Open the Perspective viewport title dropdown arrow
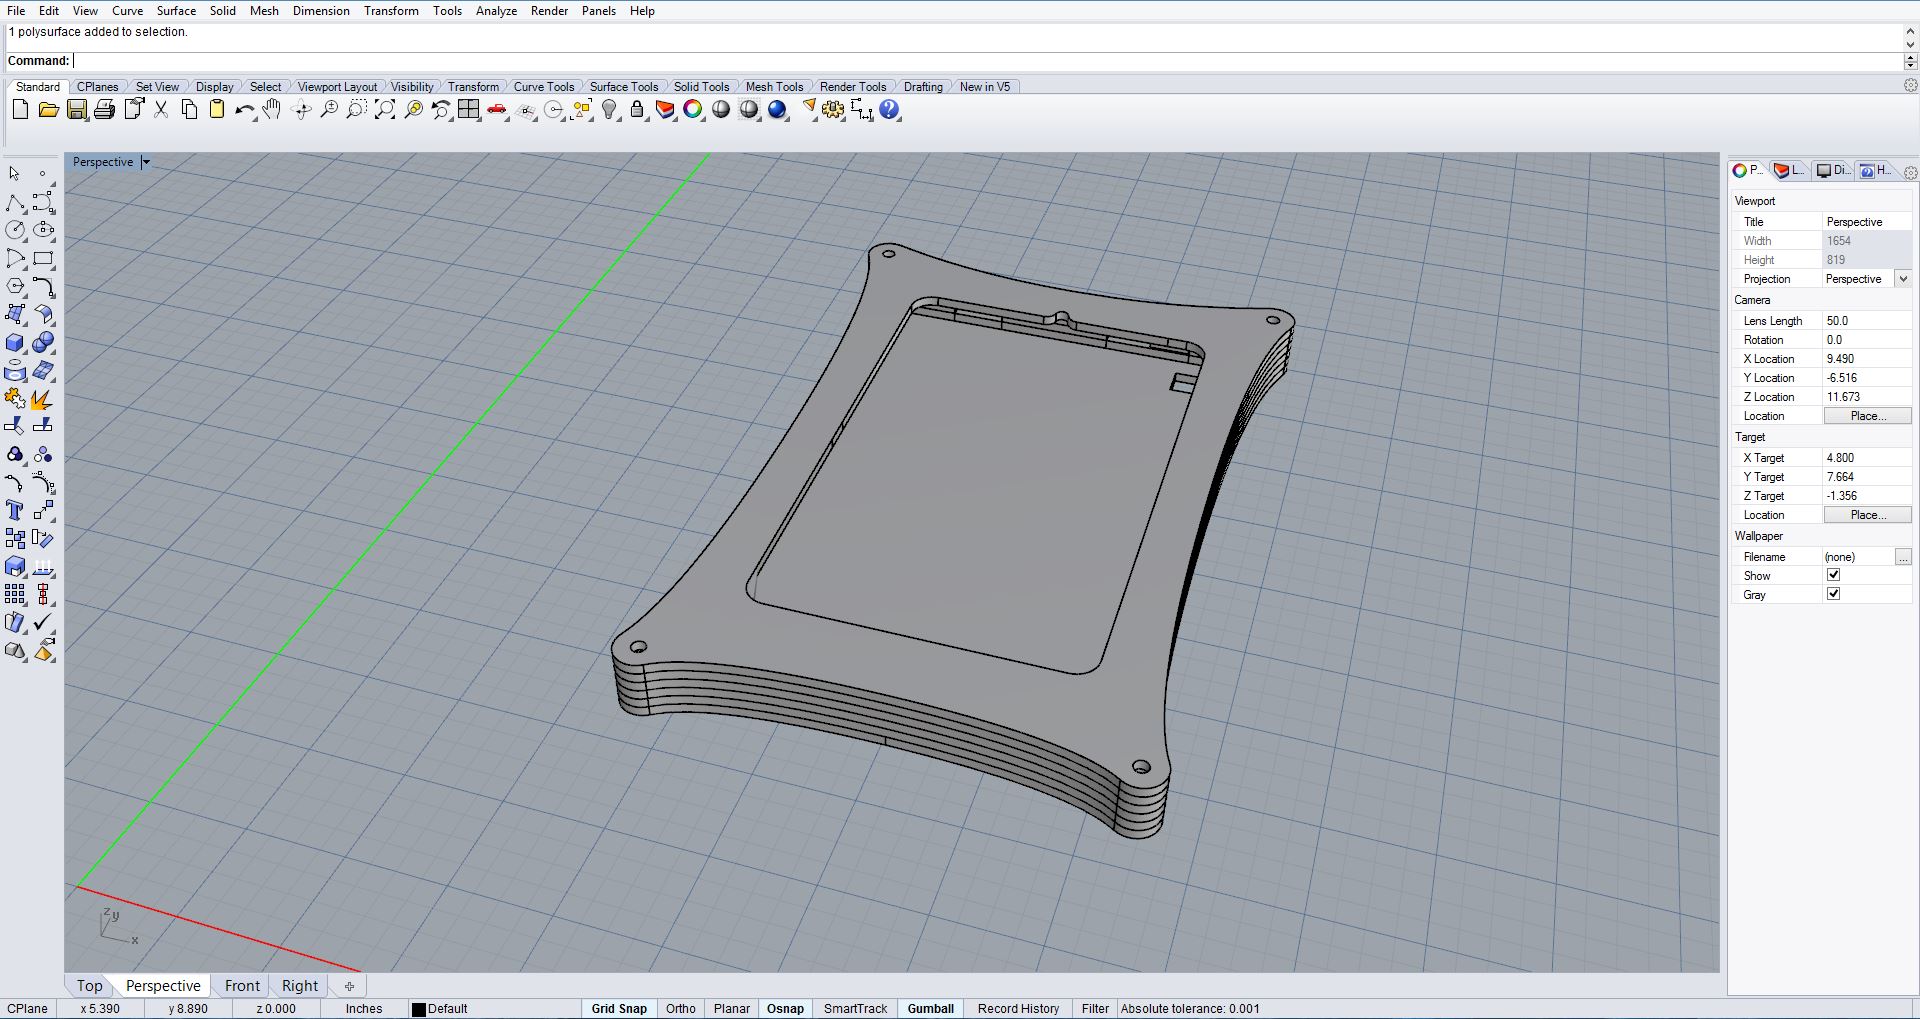This screenshot has width=1920, height=1019. click(x=146, y=162)
